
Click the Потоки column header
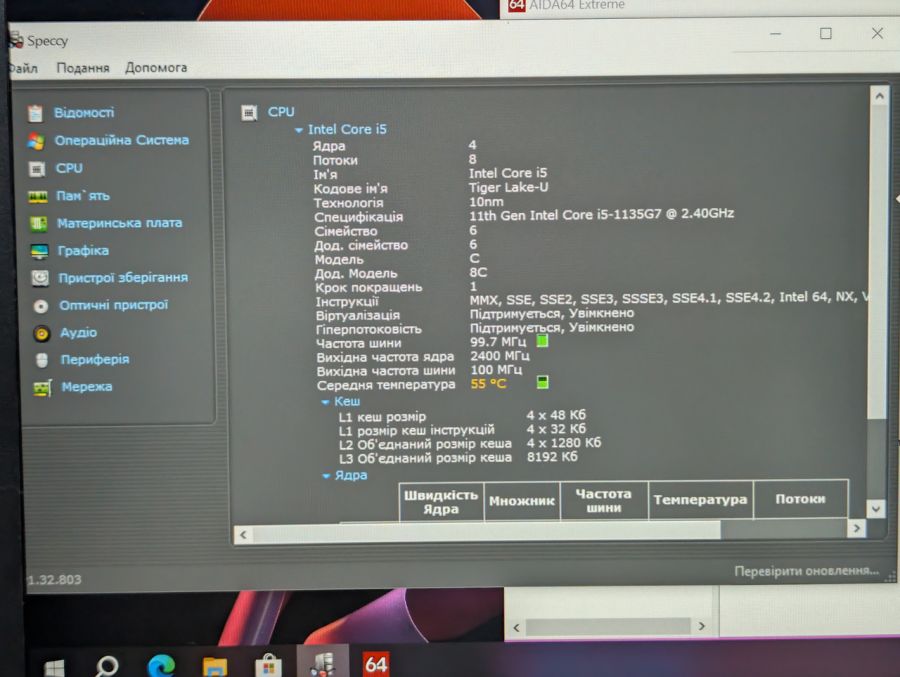800,499
